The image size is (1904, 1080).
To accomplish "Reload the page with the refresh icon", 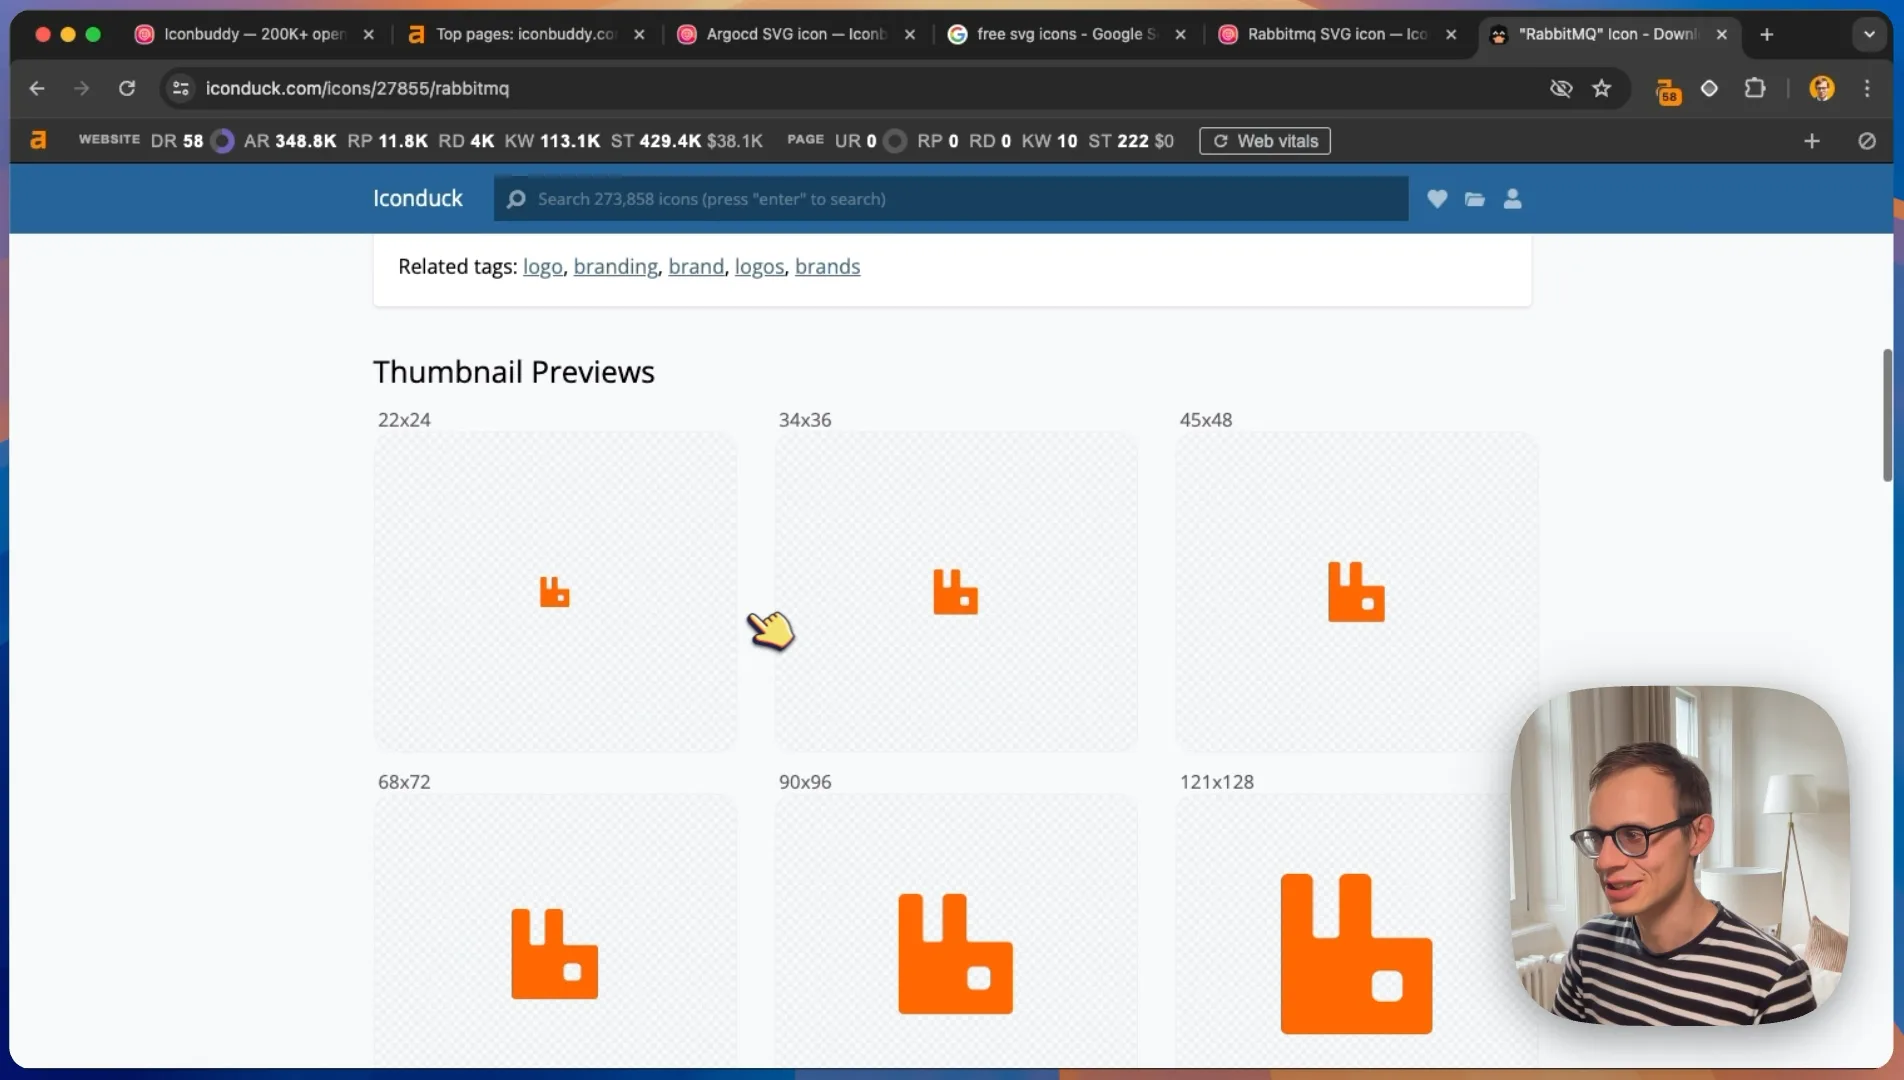I will pos(127,88).
